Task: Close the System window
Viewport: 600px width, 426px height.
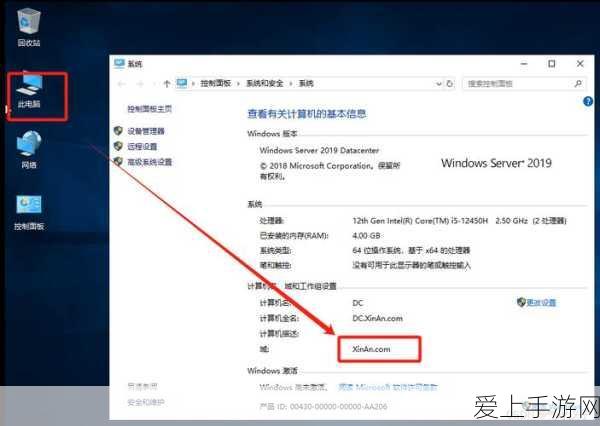Action: pyautogui.click(x=580, y=64)
